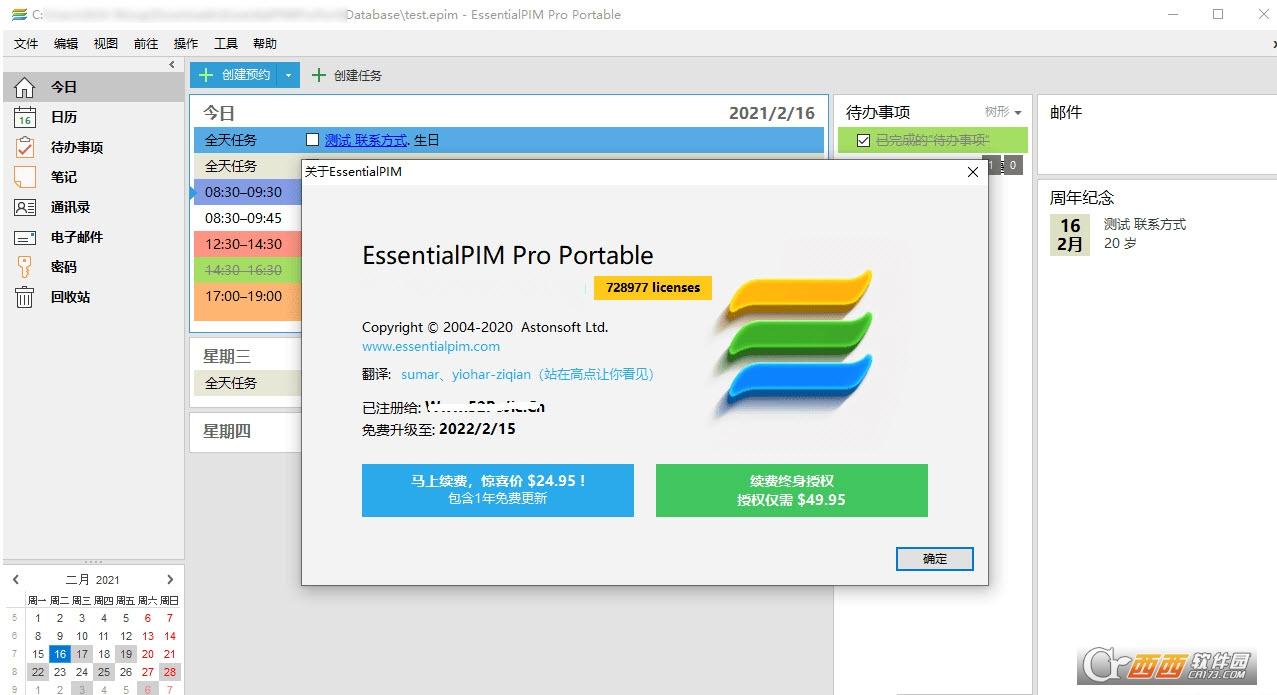Viewport: 1277px width, 695px height.
Task: Open the 帮助 menu
Action: 265,44
